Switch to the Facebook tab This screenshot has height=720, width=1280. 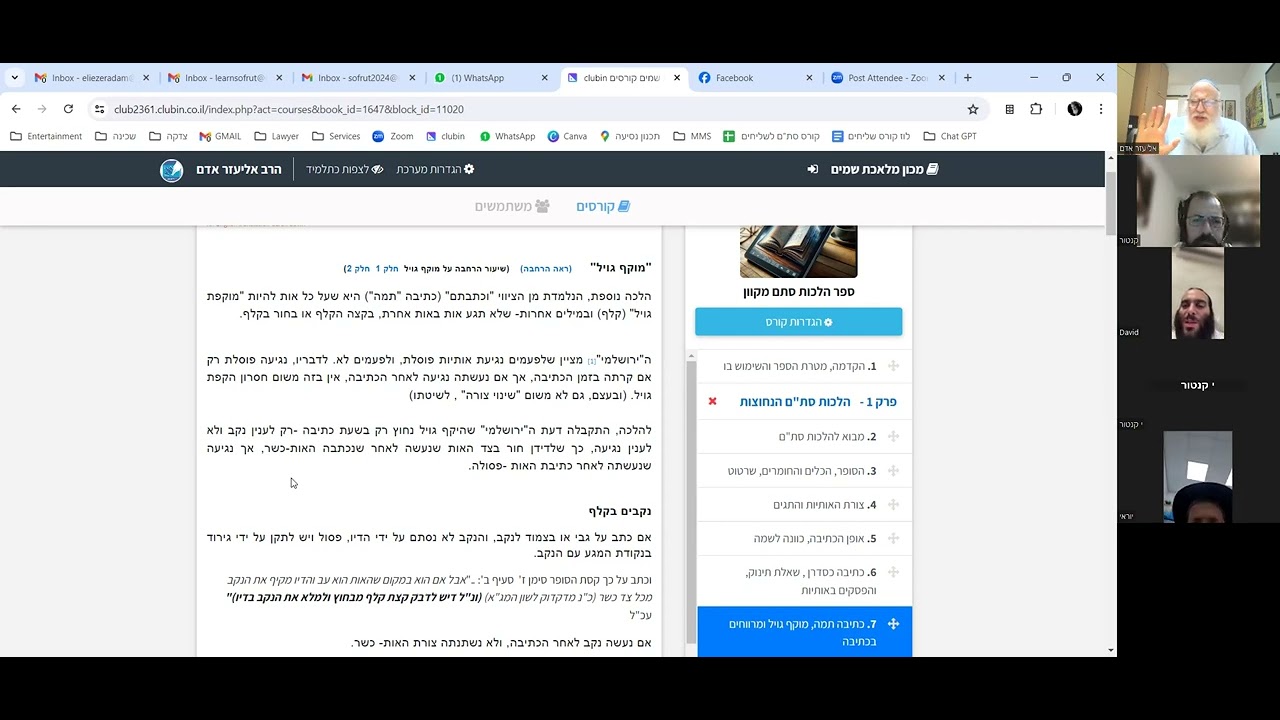pyautogui.click(x=756, y=77)
